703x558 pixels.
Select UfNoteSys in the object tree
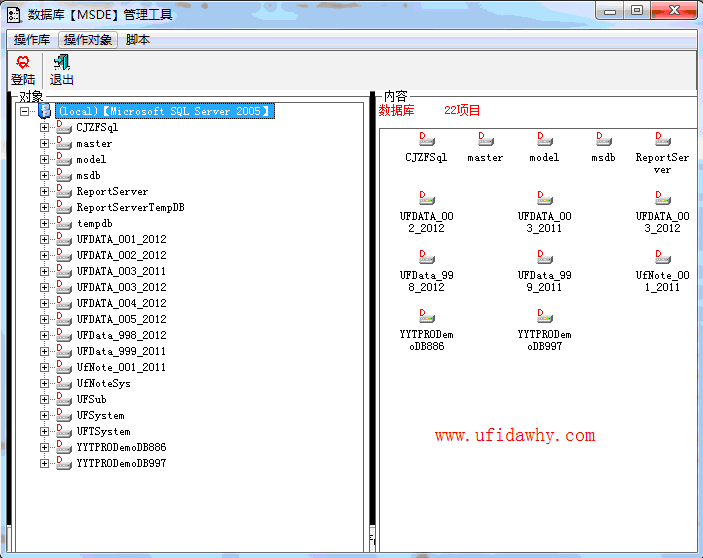pyautogui.click(x=103, y=384)
